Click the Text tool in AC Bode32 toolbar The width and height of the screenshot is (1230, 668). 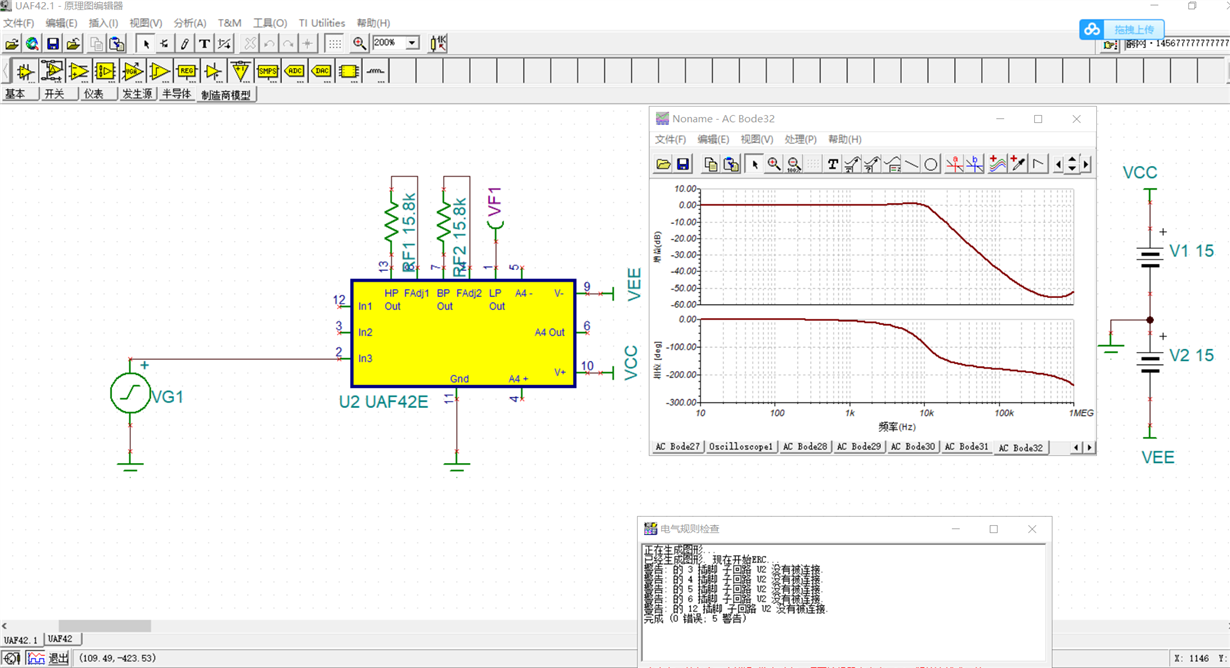click(x=832, y=164)
